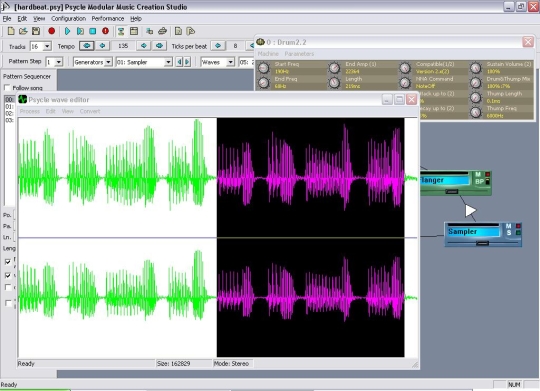Select the Flanger machine box
540x391 pixels.
tap(455, 183)
